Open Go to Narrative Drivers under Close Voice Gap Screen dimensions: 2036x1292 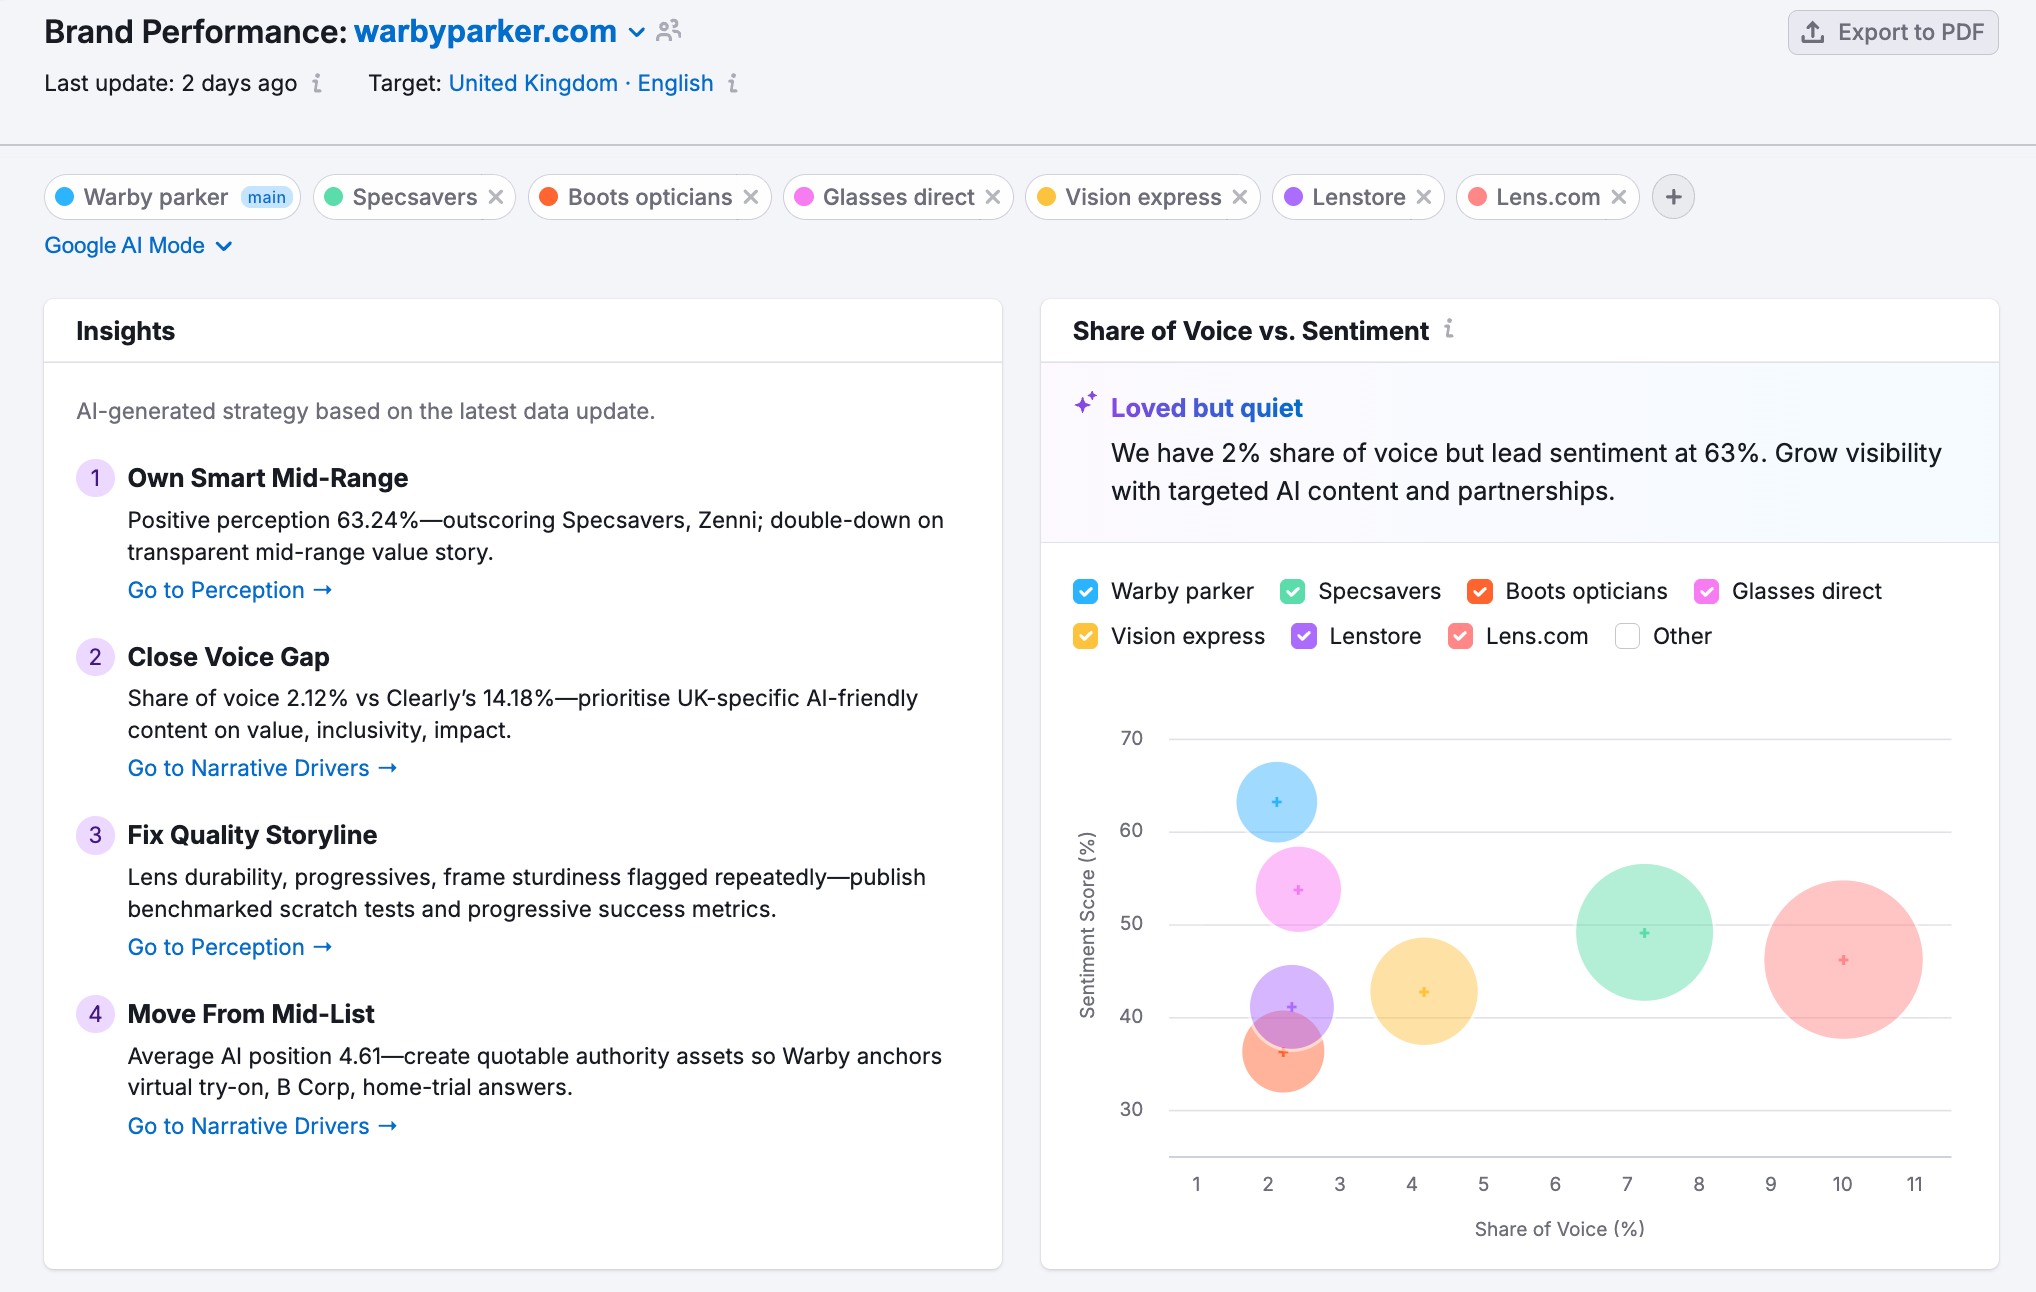[x=262, y=768]
